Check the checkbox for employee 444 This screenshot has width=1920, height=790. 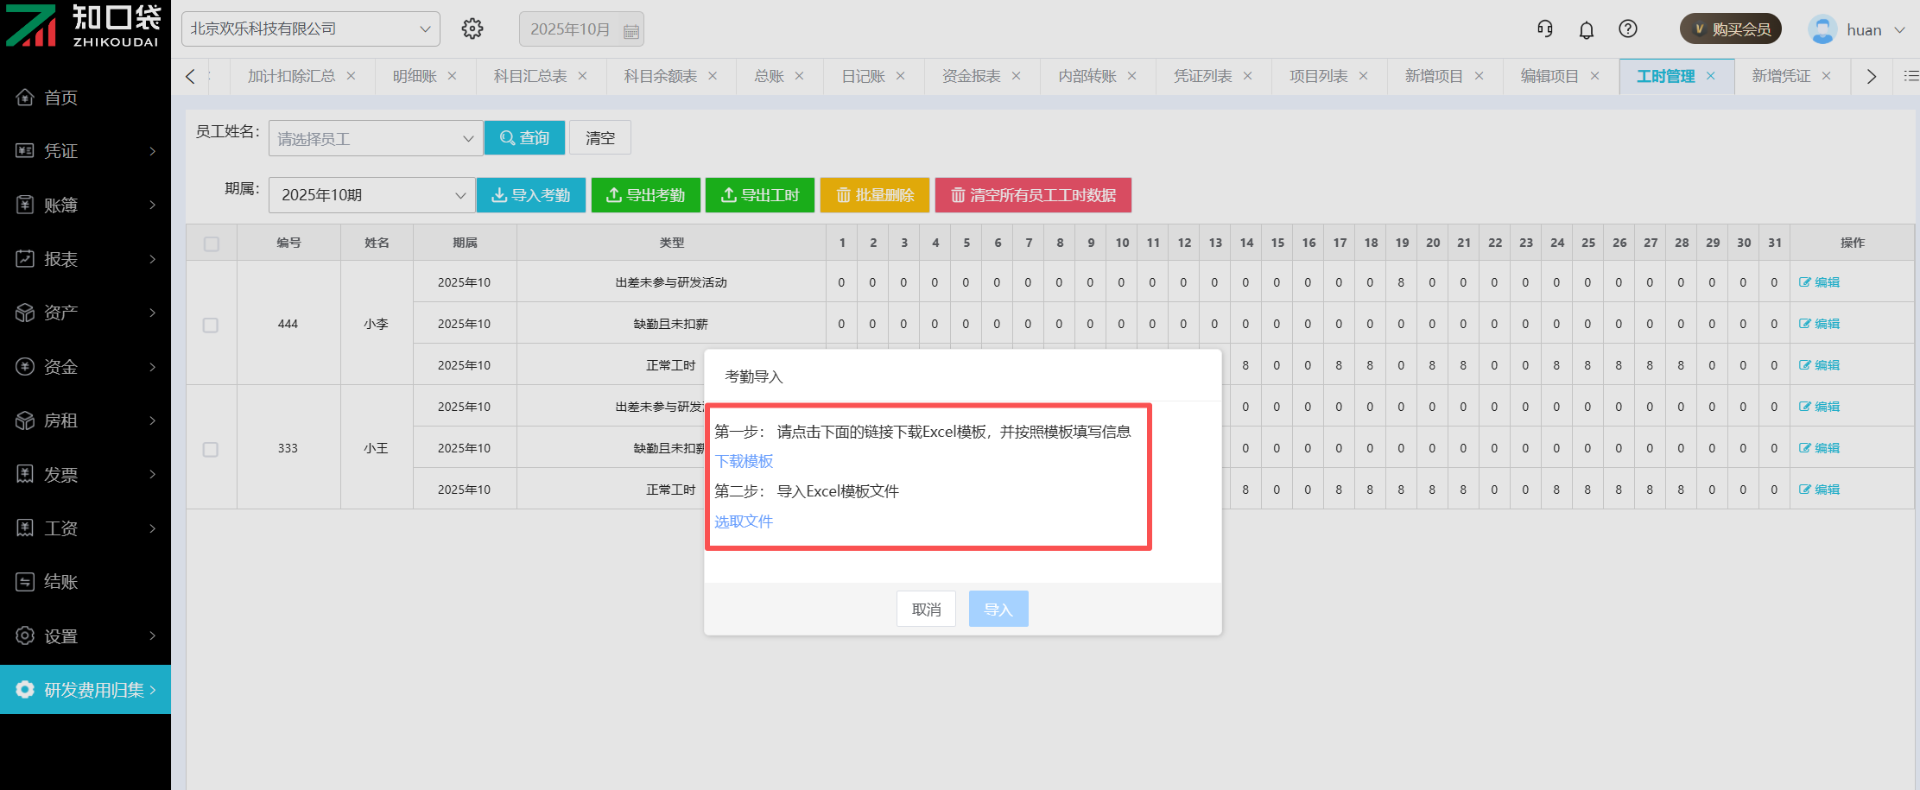[211, 325]
